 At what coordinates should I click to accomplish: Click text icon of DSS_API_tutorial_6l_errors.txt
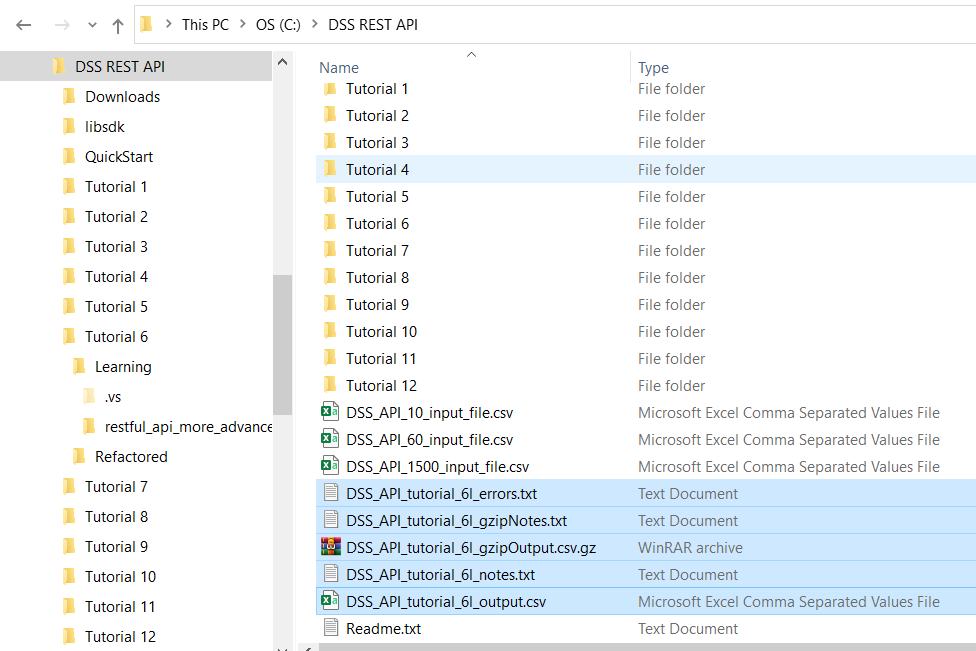331,493
